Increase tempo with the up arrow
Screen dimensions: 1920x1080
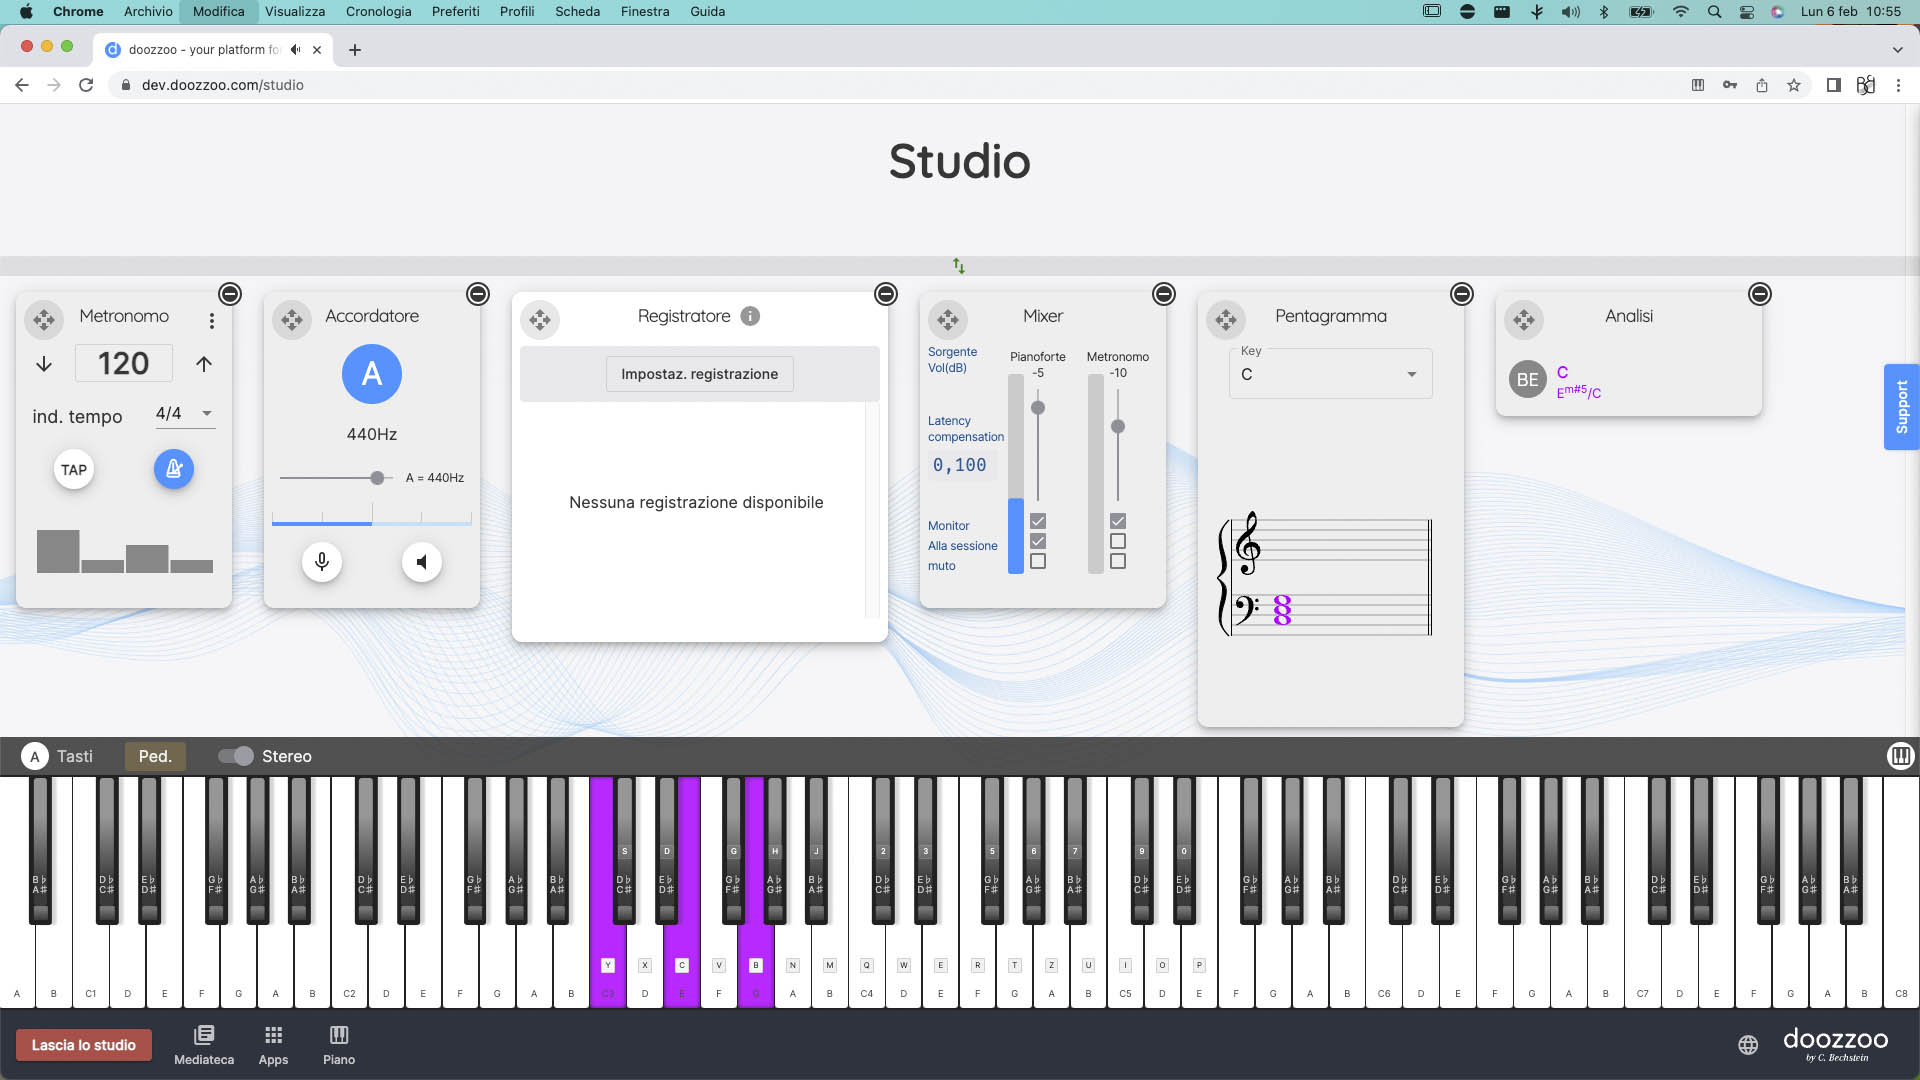[x=204, y=364]
